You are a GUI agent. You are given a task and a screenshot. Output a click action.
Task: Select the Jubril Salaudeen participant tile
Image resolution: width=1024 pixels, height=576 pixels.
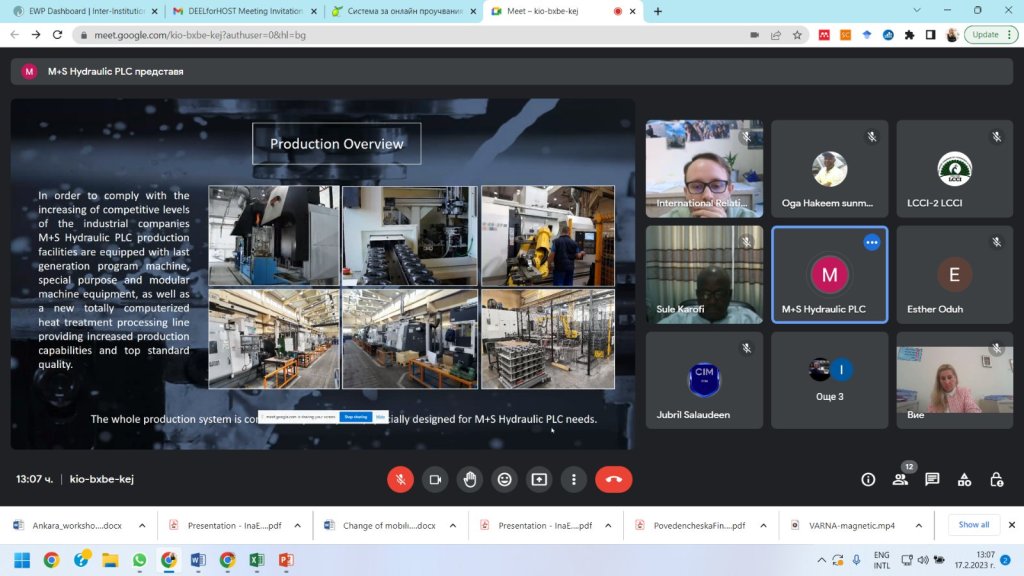(x=704, y=380)
